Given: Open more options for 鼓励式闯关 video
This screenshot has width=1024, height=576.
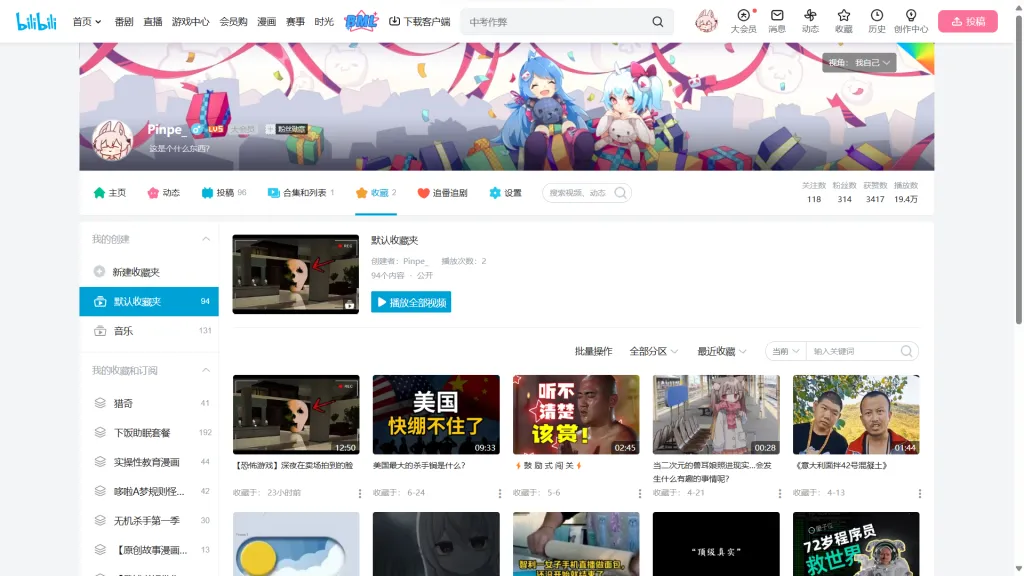Looking at the screenshot, I should coord(639,493).
